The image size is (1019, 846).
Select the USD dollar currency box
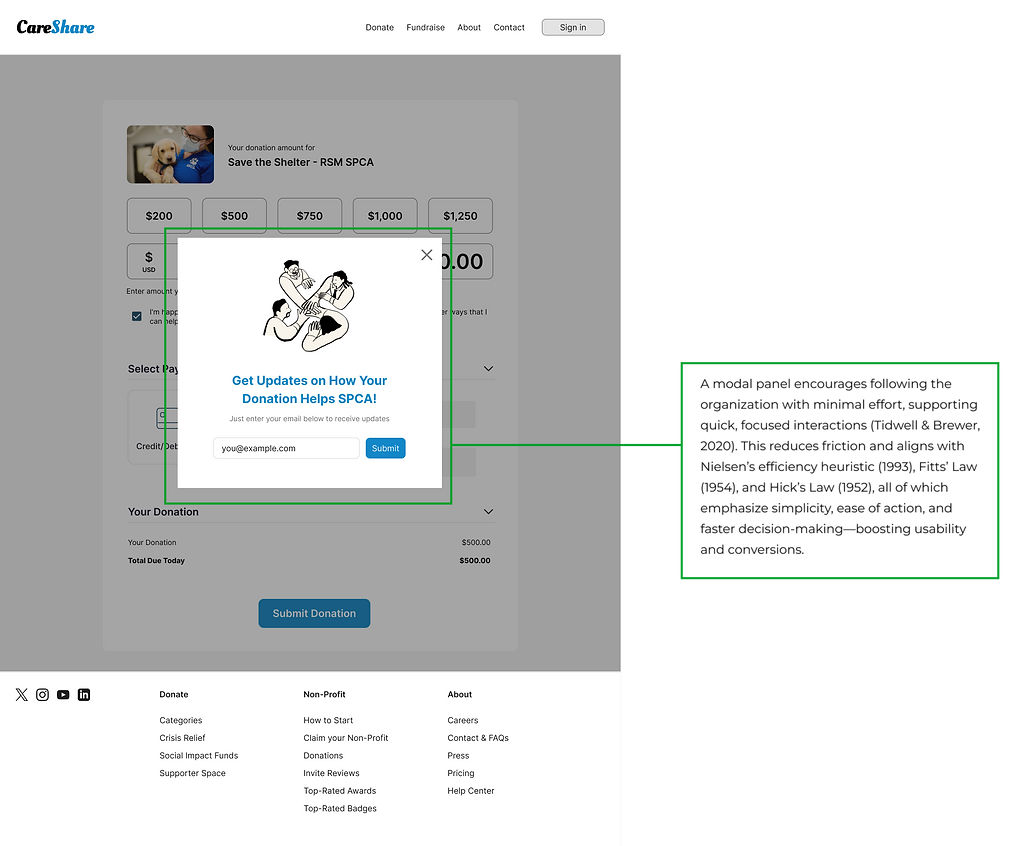148,261
